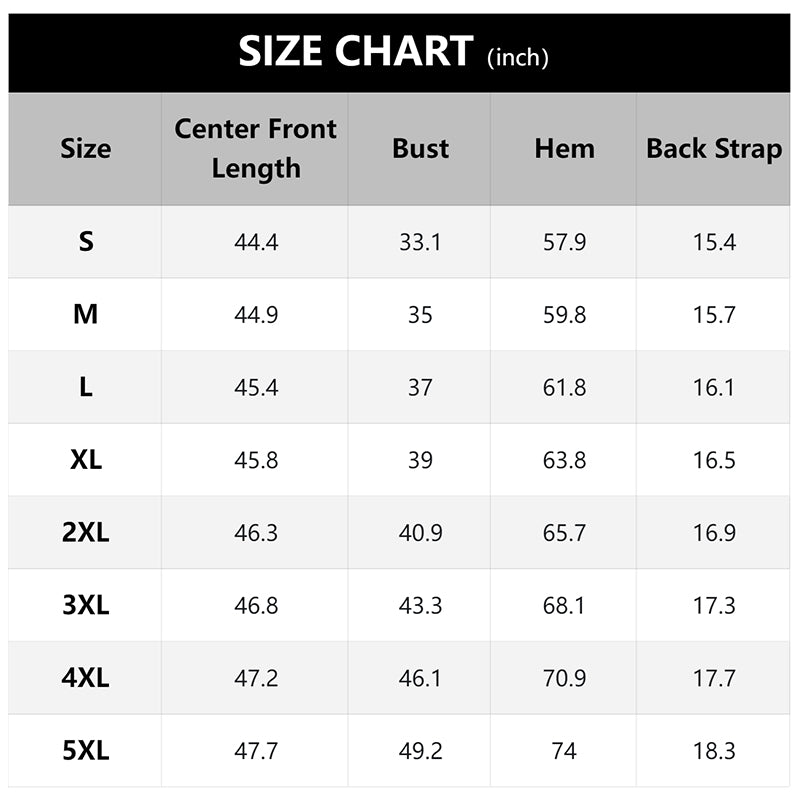Select the Size column header
Screen dimensions: 800x800
pos(86,148)
